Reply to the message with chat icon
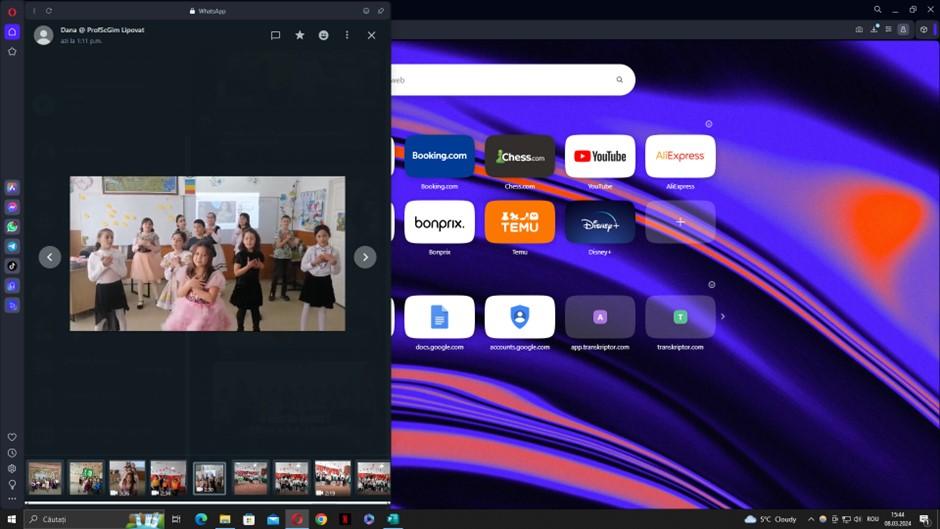Viewport: 940px width, 529px height. tap(275, 35)
